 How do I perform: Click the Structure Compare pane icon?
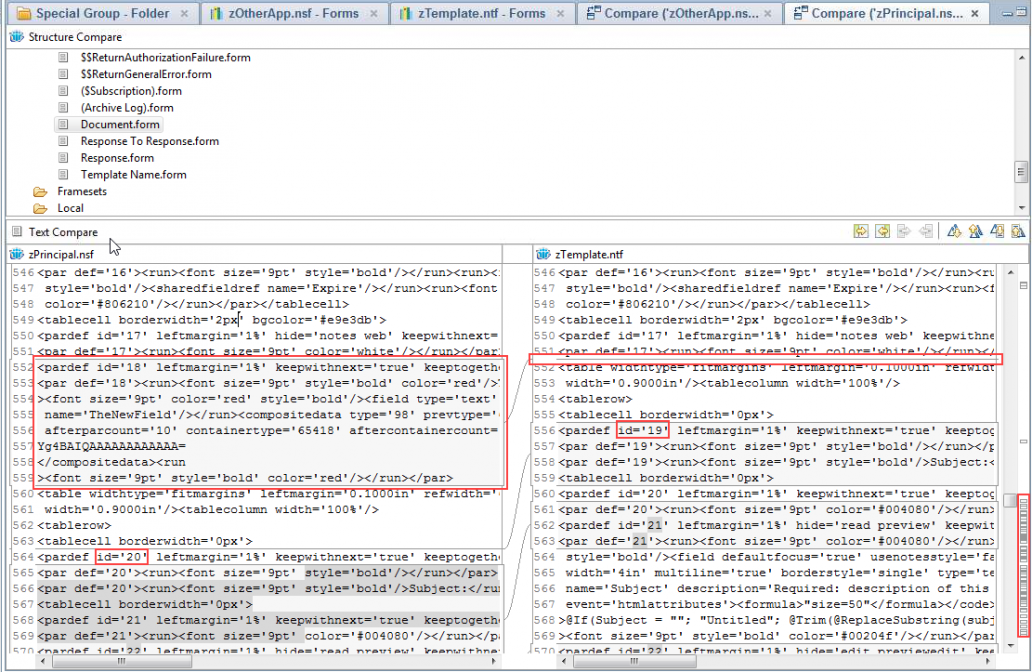click(x=16, y=37)
